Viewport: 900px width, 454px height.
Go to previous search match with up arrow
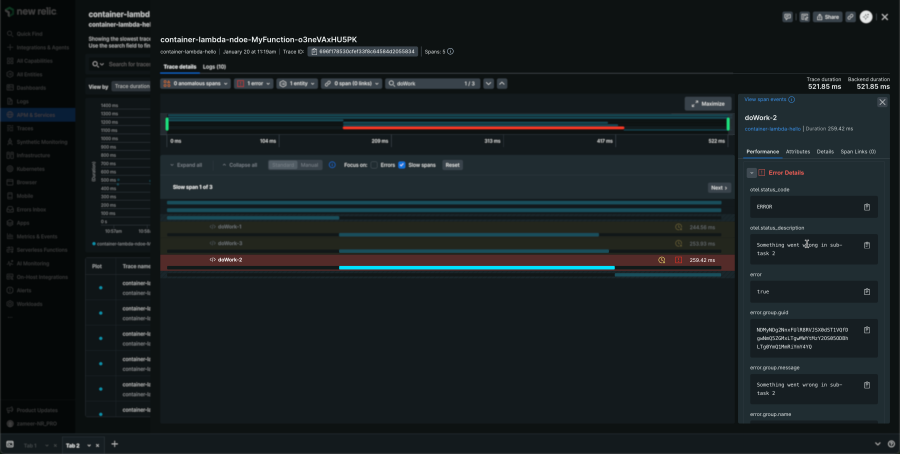tap(502, 84)
